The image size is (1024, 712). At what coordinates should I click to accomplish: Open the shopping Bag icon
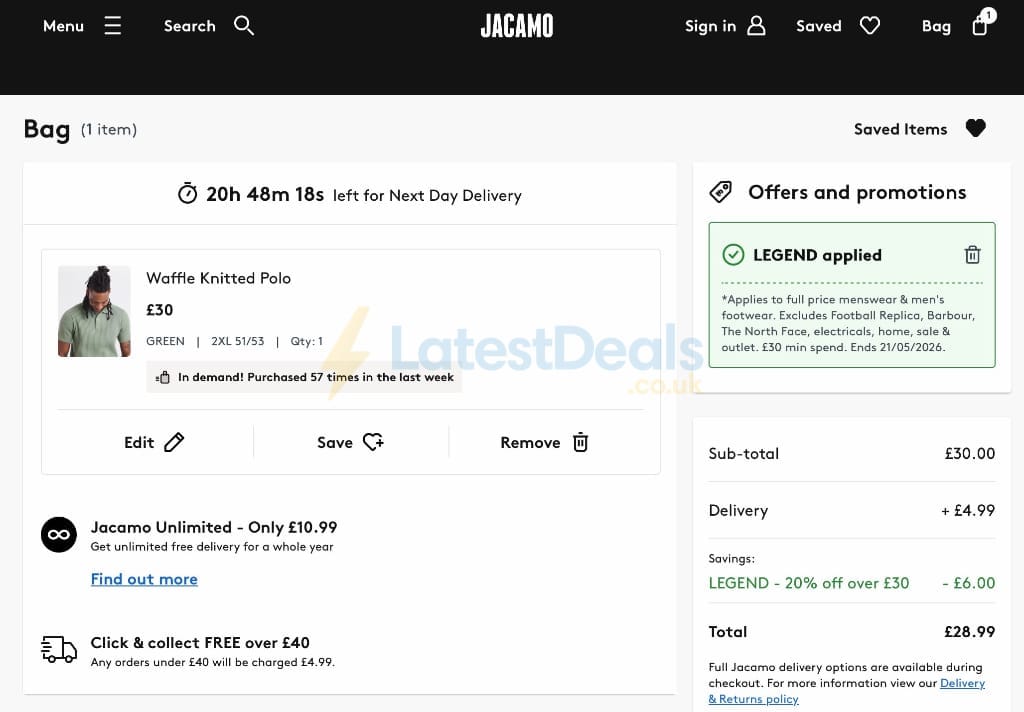pyautogui.click(x=980, y=25)
